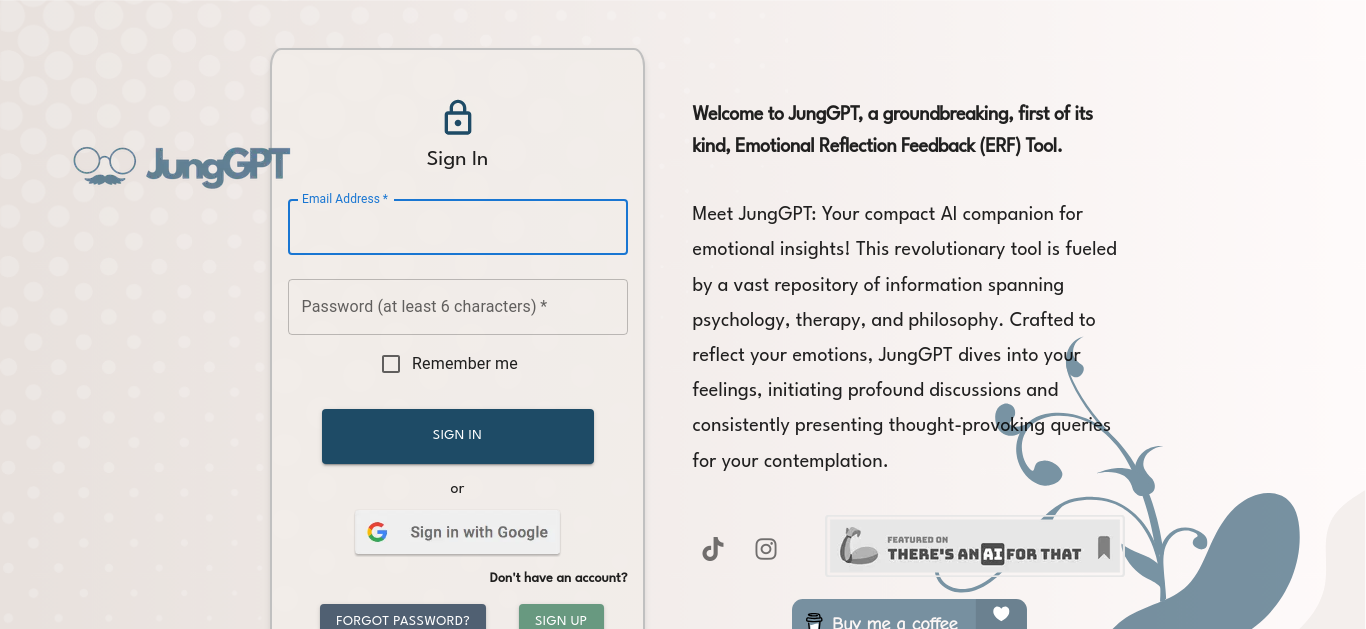Click the bookmark icon on featured badge
This screenshot has width=1366, height=629.
coord(1104,547)
